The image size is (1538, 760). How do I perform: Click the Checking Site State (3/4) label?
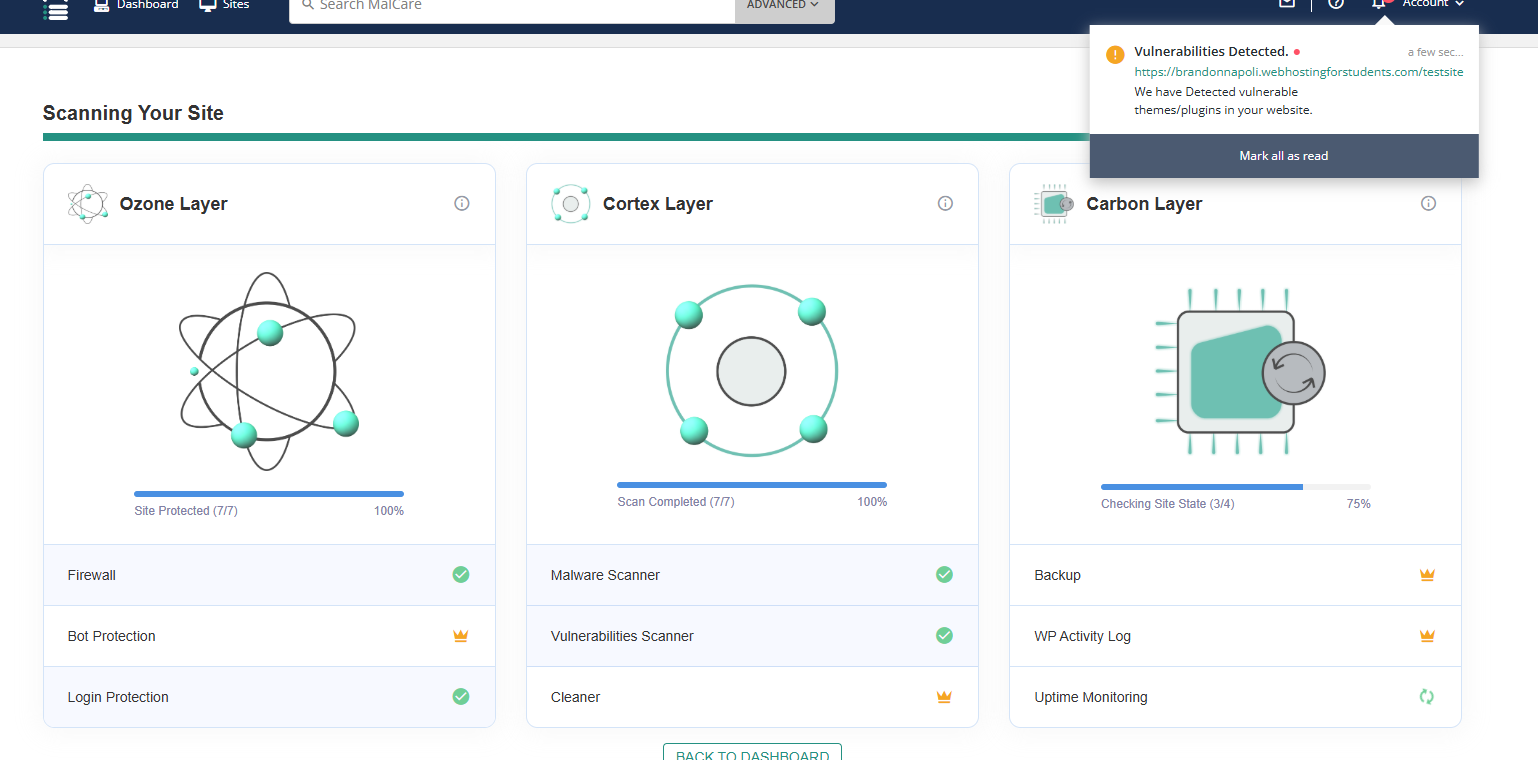coord(1168,504)
